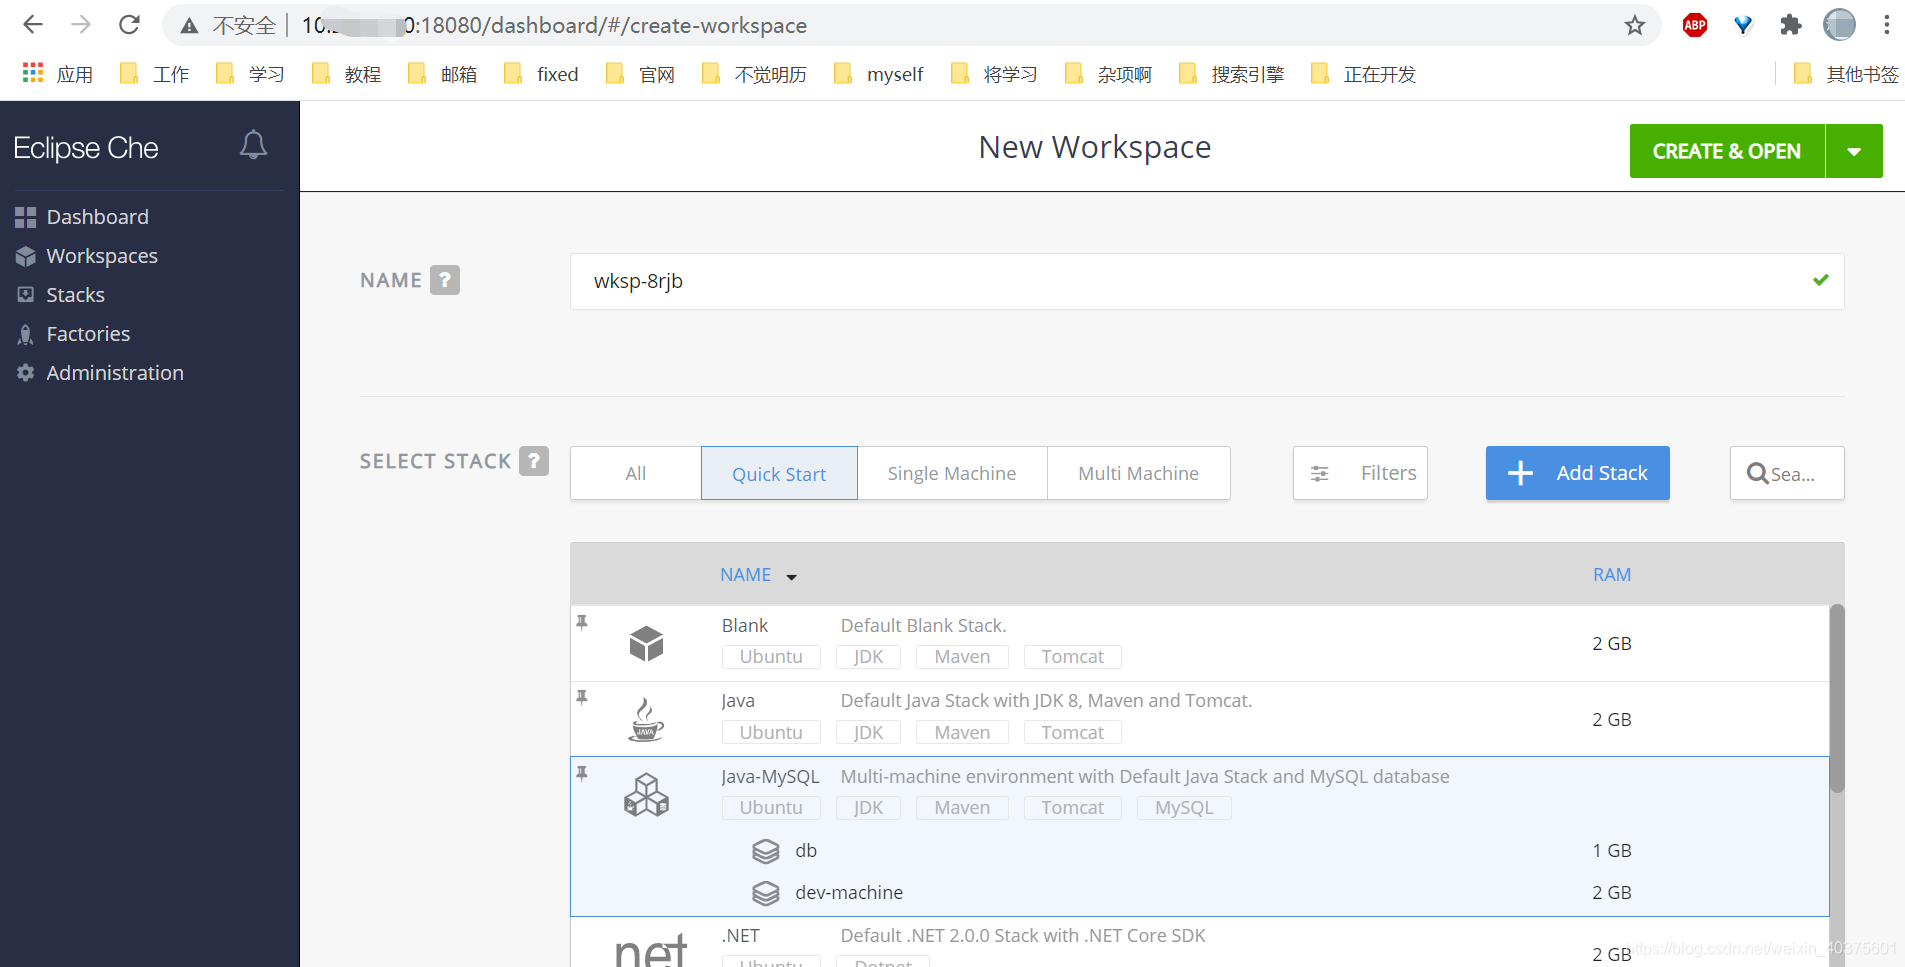Click the stack list scrollbar
The width and height of the screenshot is (1905, 967).
1837,698
